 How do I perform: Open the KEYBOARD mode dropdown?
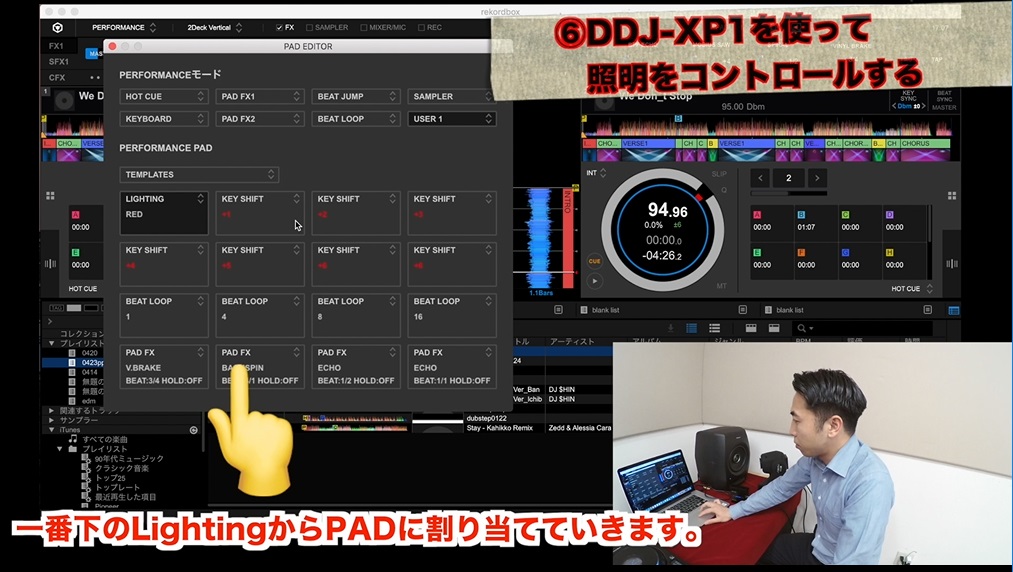coord(163,119)
